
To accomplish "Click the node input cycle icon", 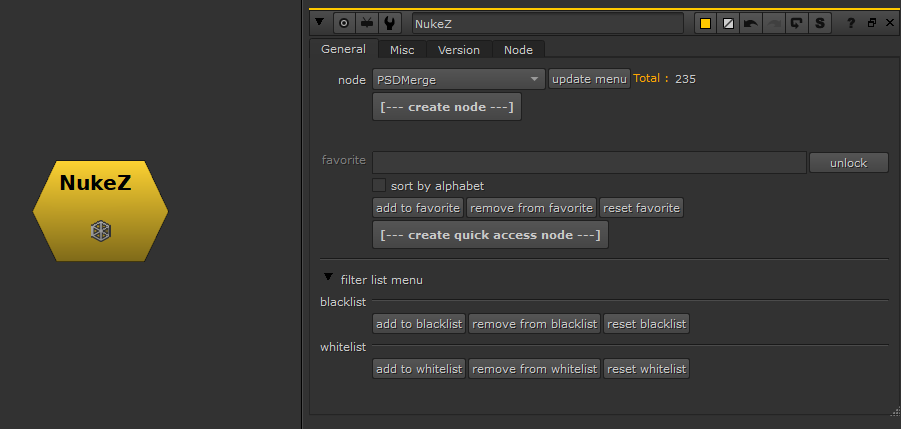I will pos(367,23).
